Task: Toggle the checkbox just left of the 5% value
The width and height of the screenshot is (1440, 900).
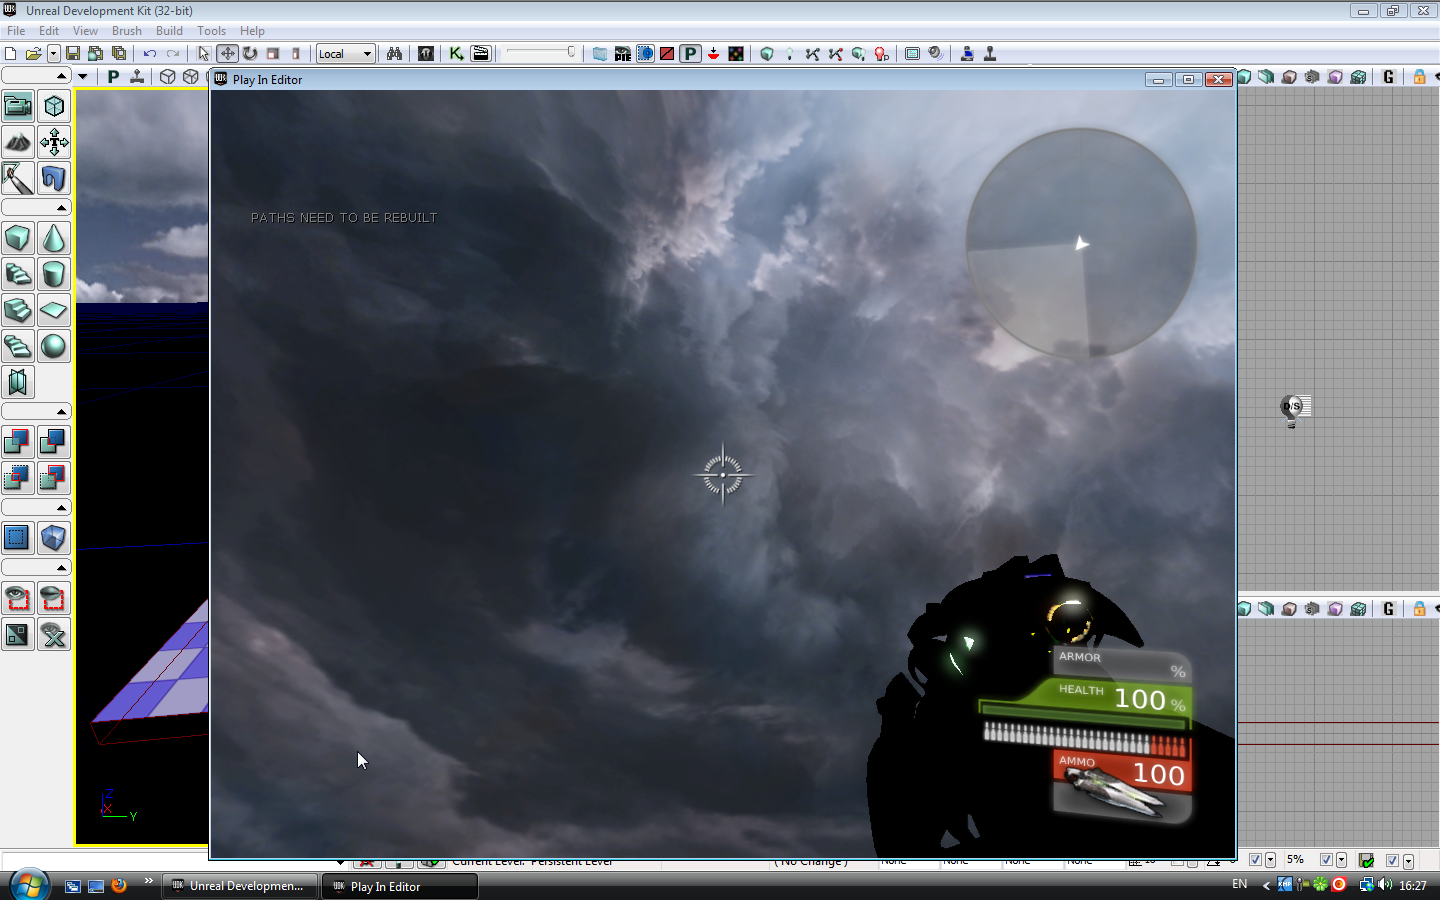Action: pos(1255,860)
